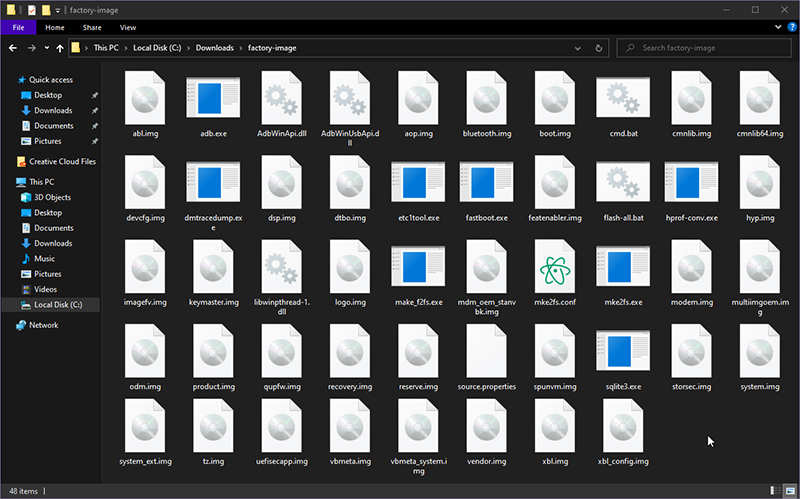The image size is (800, 499).
Task: Switch to large icons view toggle
Action: 790,491
